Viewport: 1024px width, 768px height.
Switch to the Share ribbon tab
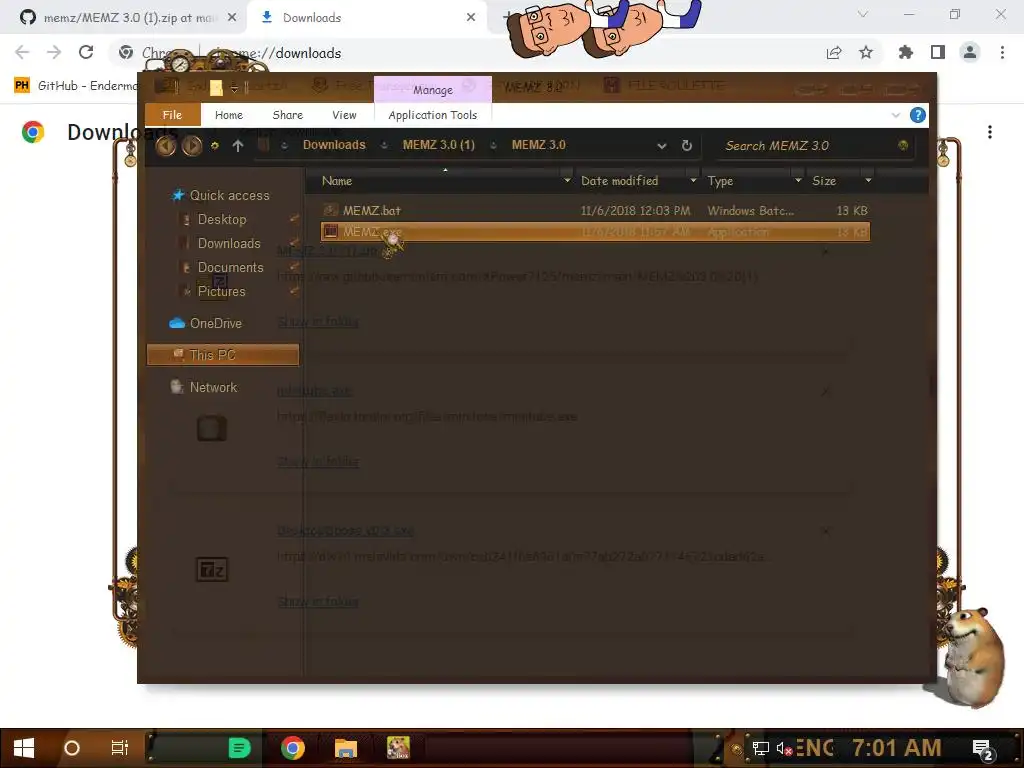pos(287,115)
